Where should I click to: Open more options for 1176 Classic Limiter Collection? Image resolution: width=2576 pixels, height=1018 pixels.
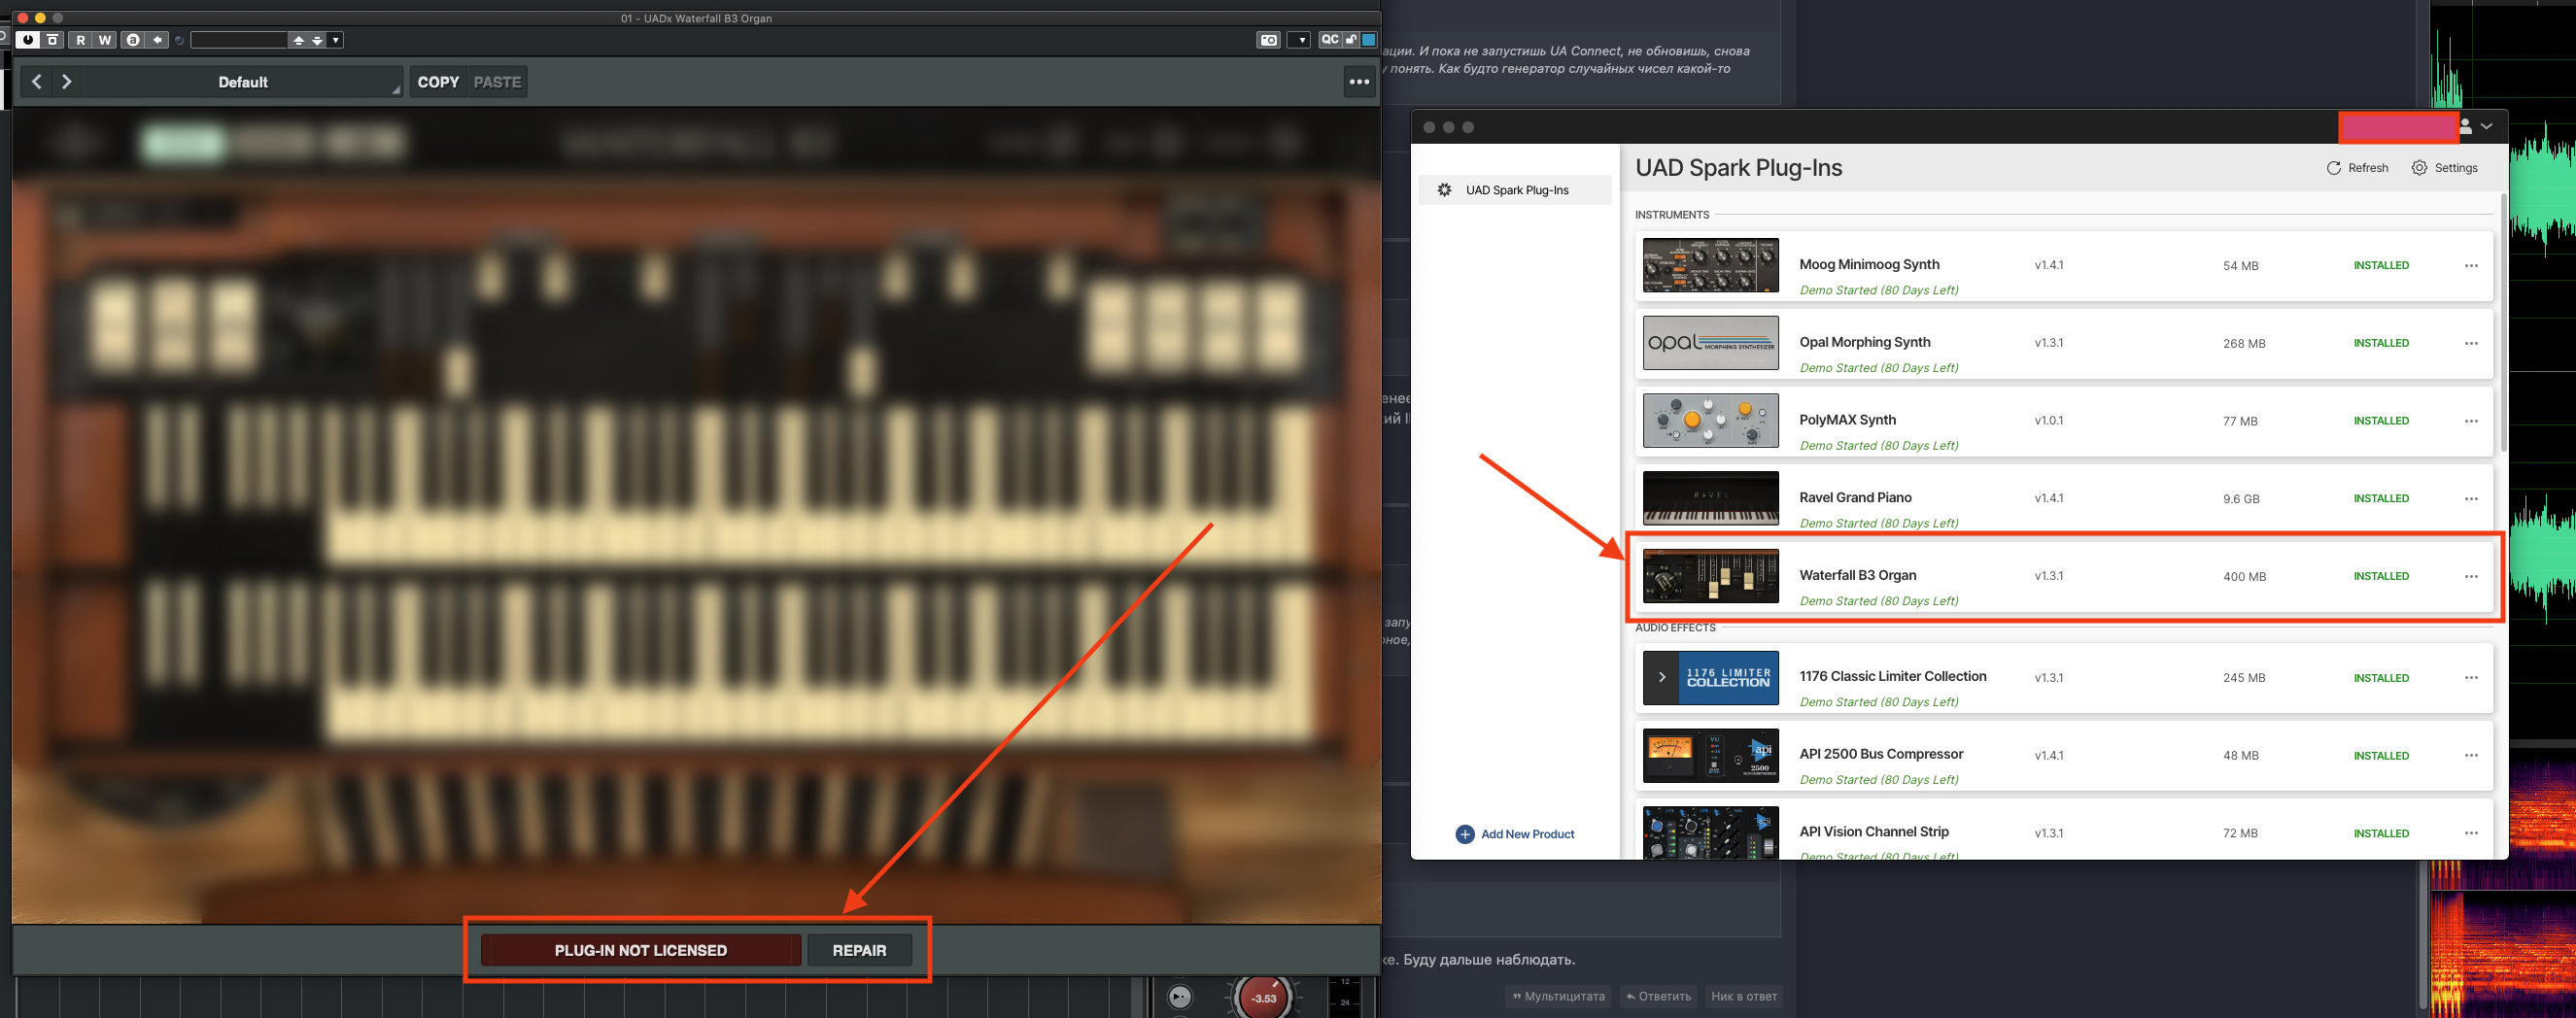pos(2471,678)
